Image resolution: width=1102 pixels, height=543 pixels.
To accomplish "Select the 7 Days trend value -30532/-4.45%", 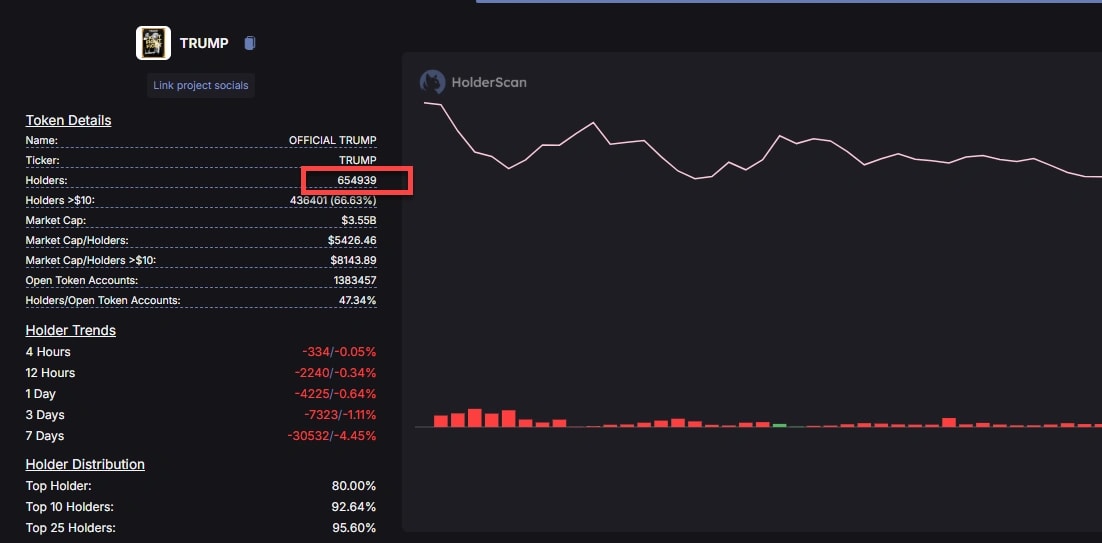I will (x=332, y=436).
